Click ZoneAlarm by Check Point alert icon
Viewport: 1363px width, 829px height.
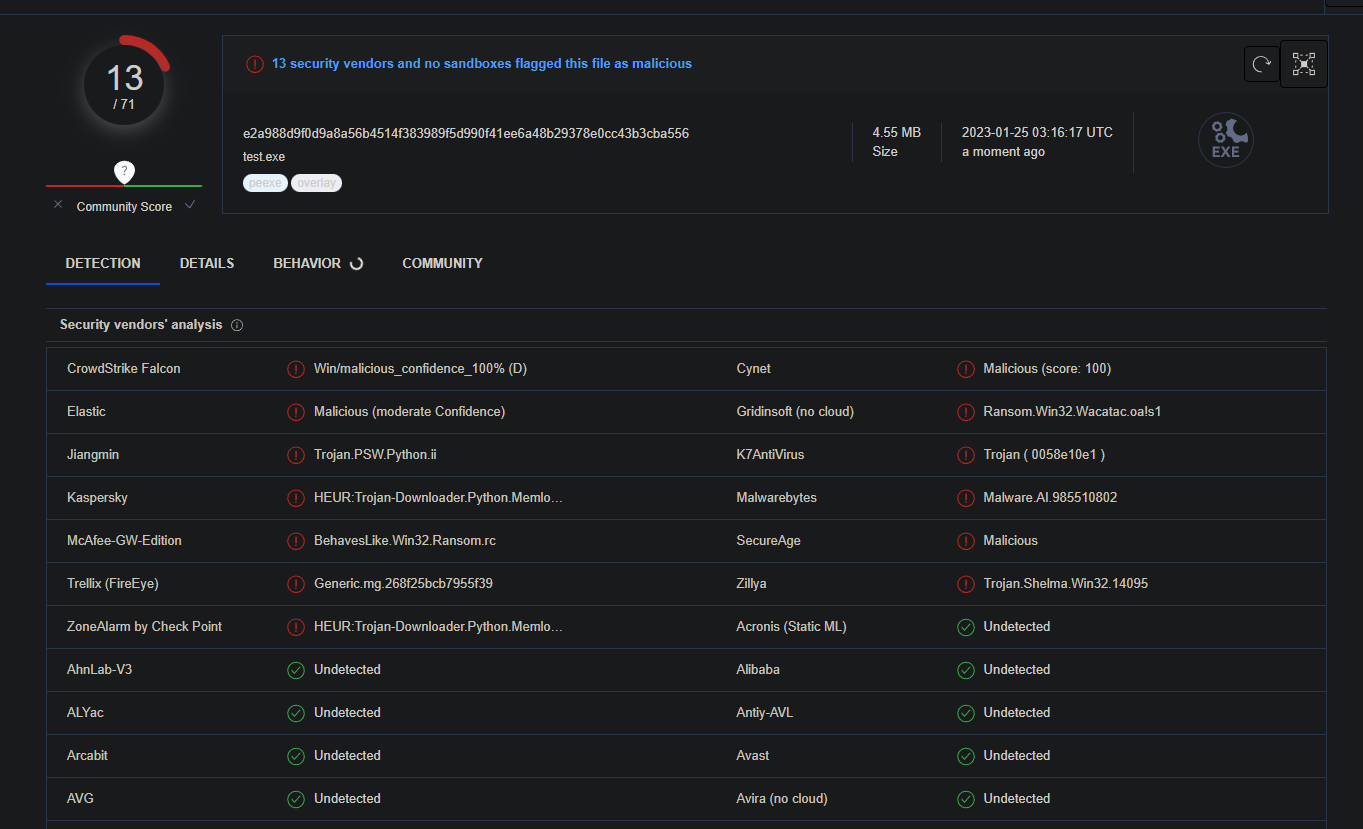(x=296, y=627)
